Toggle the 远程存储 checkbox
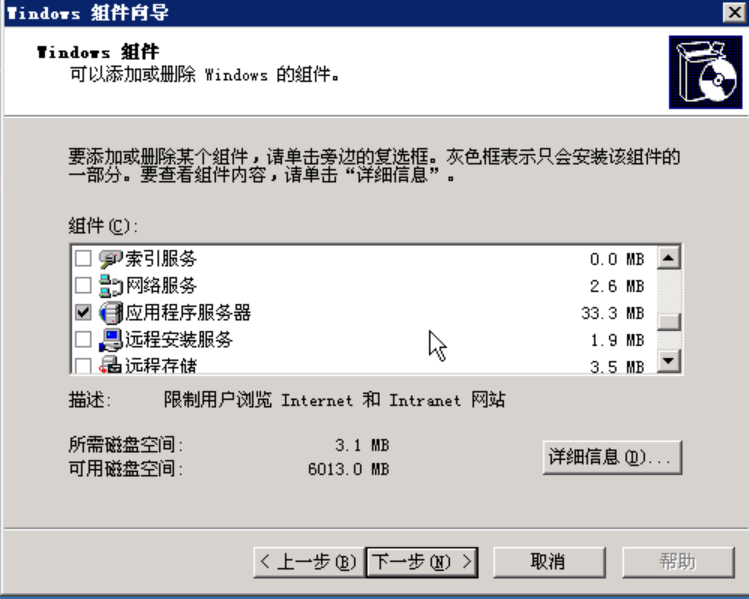Viewport: 749px width, 599px height. (x=83, y=365)
